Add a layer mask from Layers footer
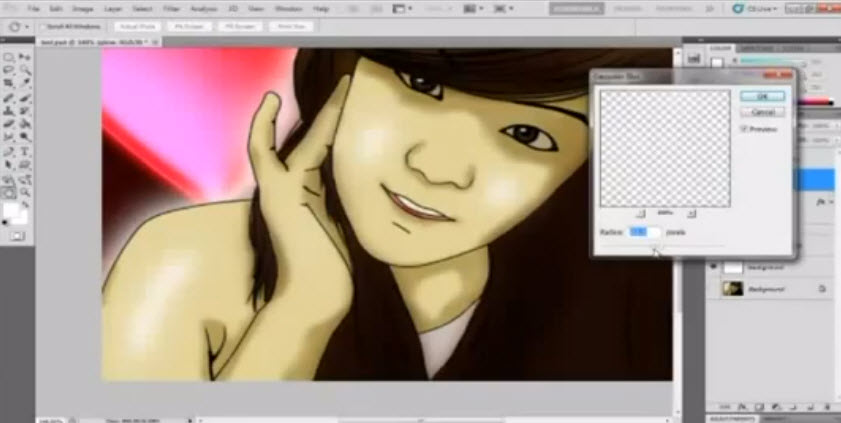This screenshot has height=423, width=841. tap(760, 407)
